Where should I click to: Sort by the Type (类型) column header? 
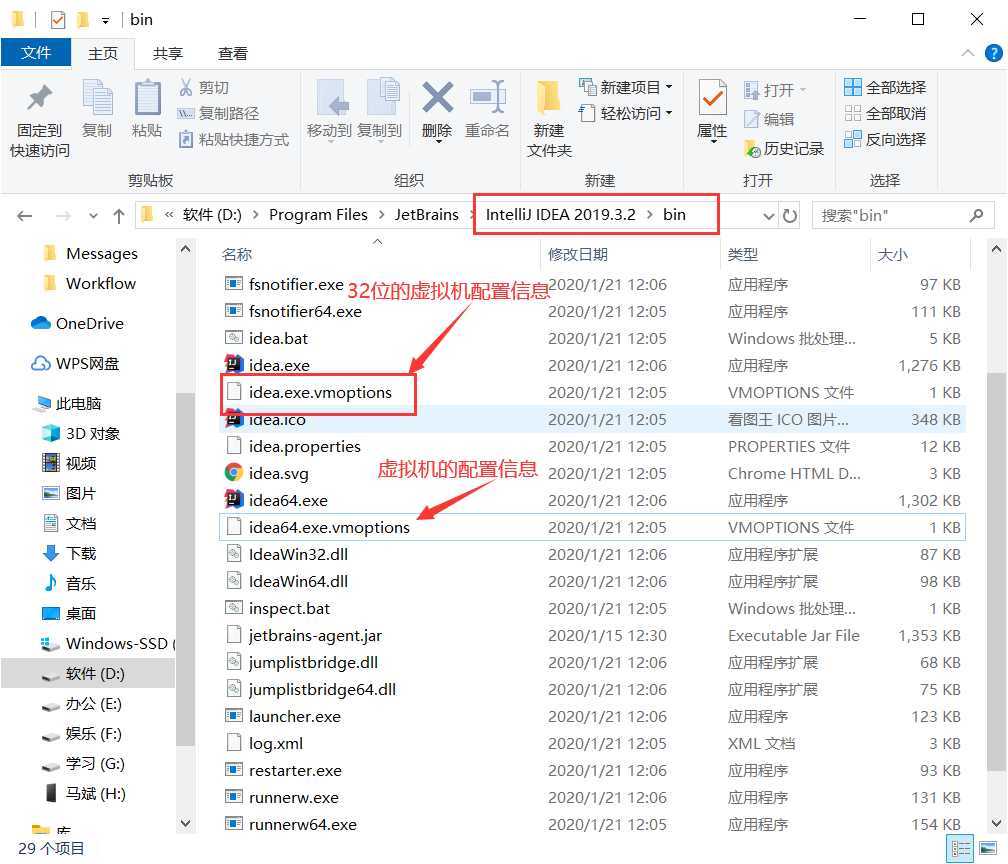tap(742, 255)
